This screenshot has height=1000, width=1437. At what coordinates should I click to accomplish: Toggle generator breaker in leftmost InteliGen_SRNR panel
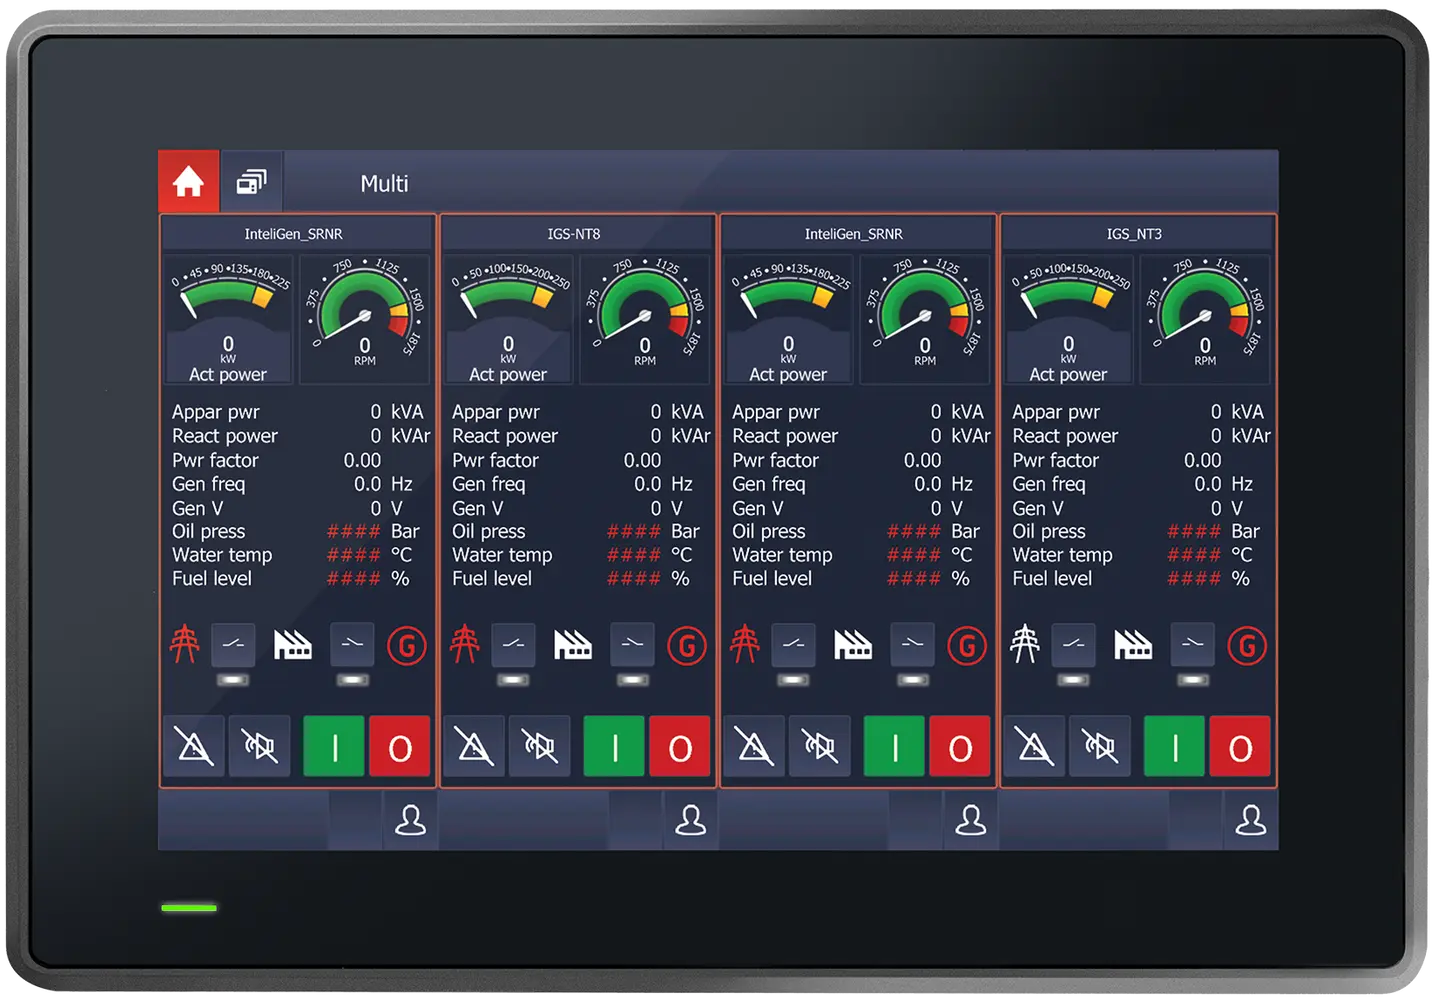352,644
